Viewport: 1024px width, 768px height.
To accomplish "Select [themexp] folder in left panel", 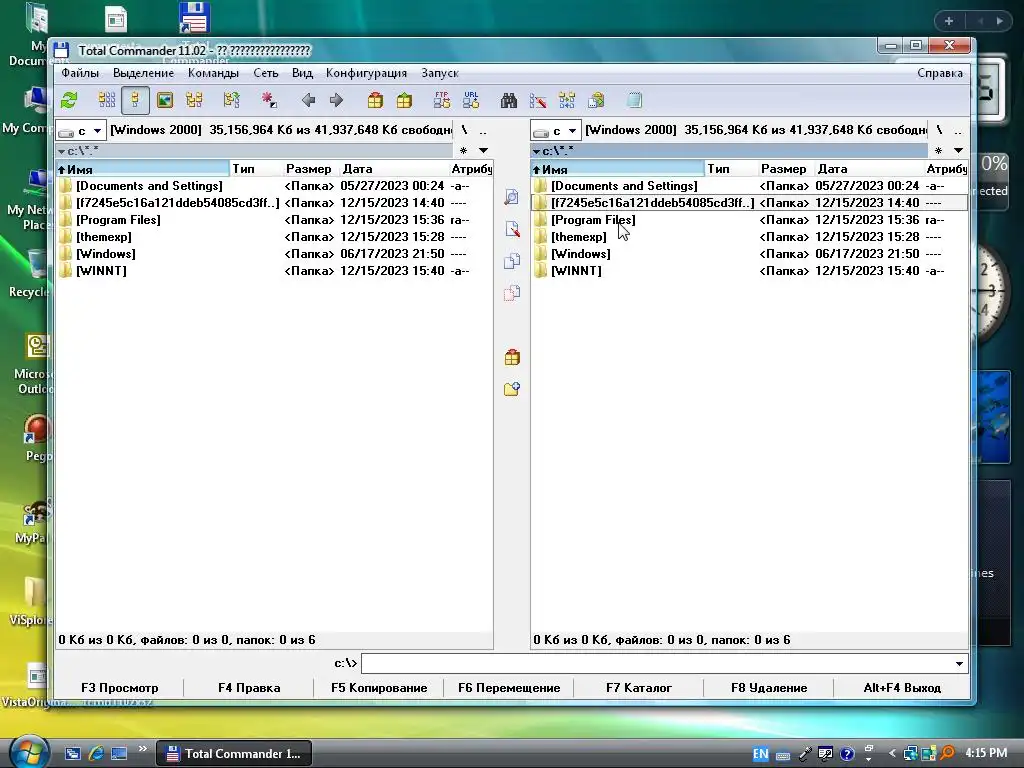I will tap(103, 237).
